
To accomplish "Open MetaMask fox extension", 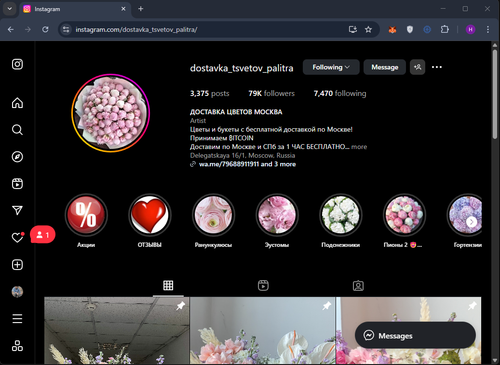I will (x=392, y=29).
